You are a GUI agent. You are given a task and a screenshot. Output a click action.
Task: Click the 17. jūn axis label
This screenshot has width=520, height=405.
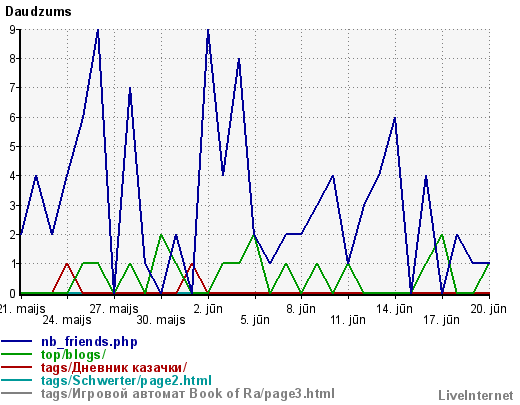pos(442,320)
